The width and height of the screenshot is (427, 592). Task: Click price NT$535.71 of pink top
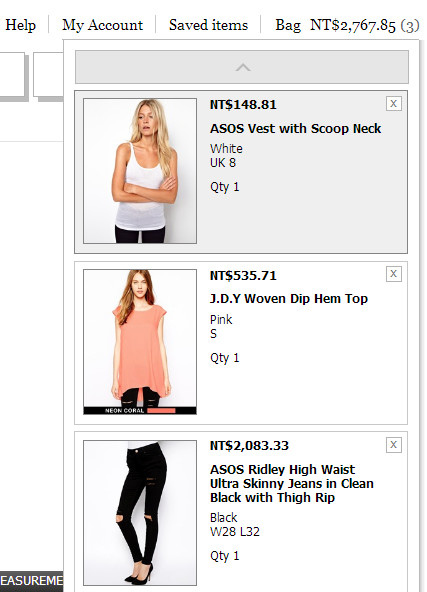point(243,276)
